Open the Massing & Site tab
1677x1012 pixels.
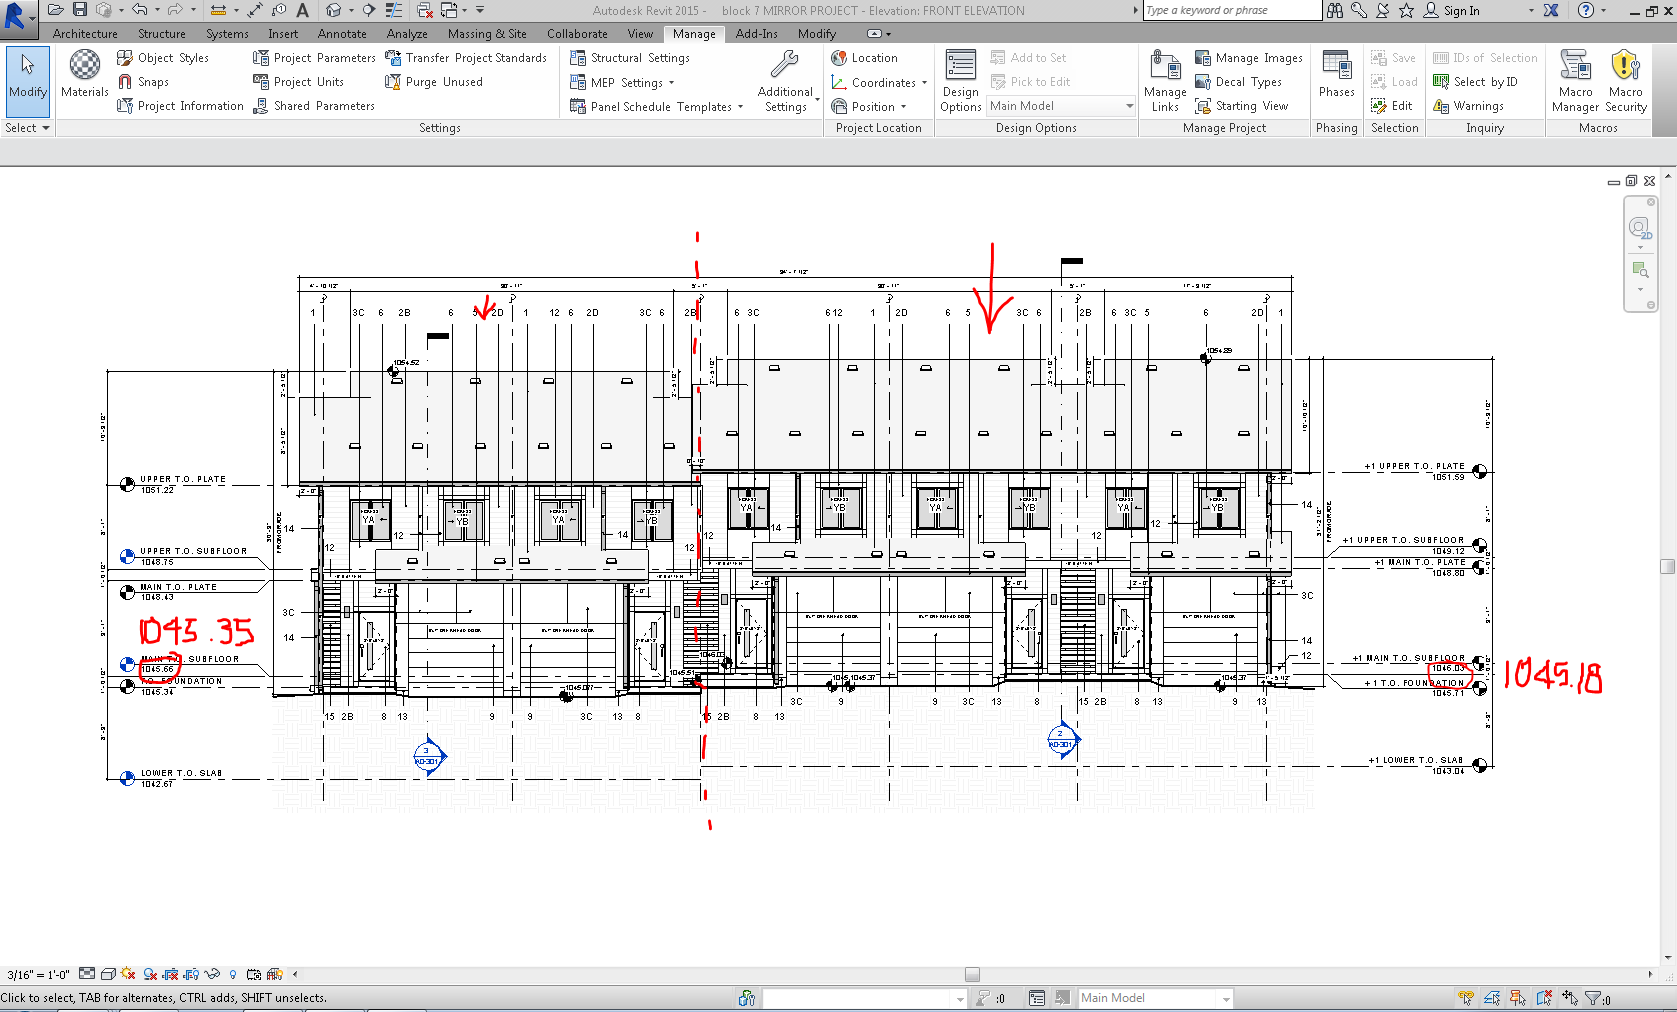[x=487, y=34]
